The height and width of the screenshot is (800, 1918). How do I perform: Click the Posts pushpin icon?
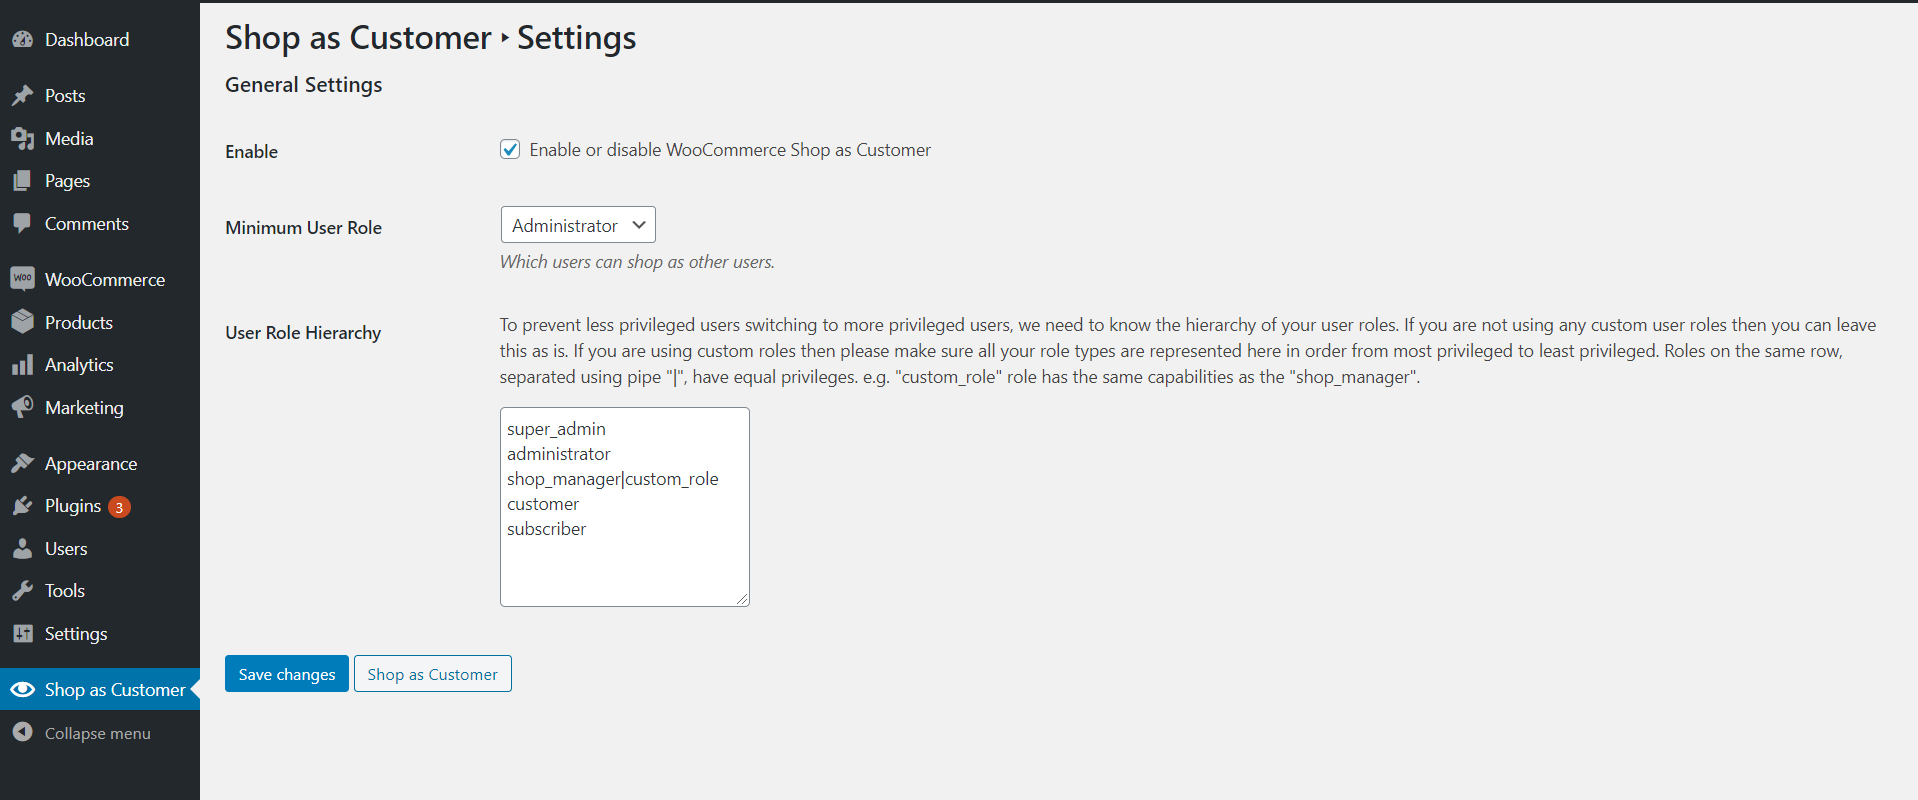point(22,96)
